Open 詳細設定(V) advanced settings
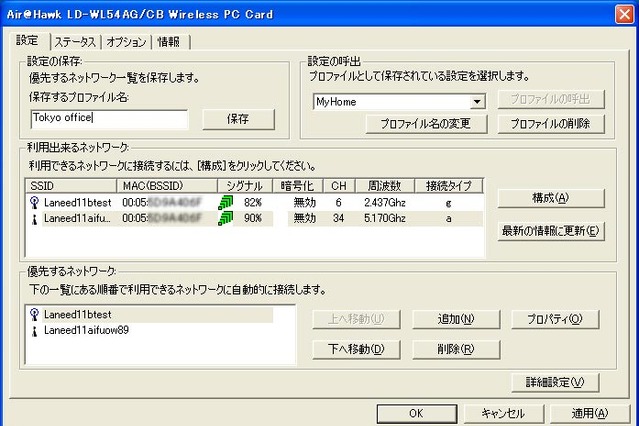 (555, 382)
